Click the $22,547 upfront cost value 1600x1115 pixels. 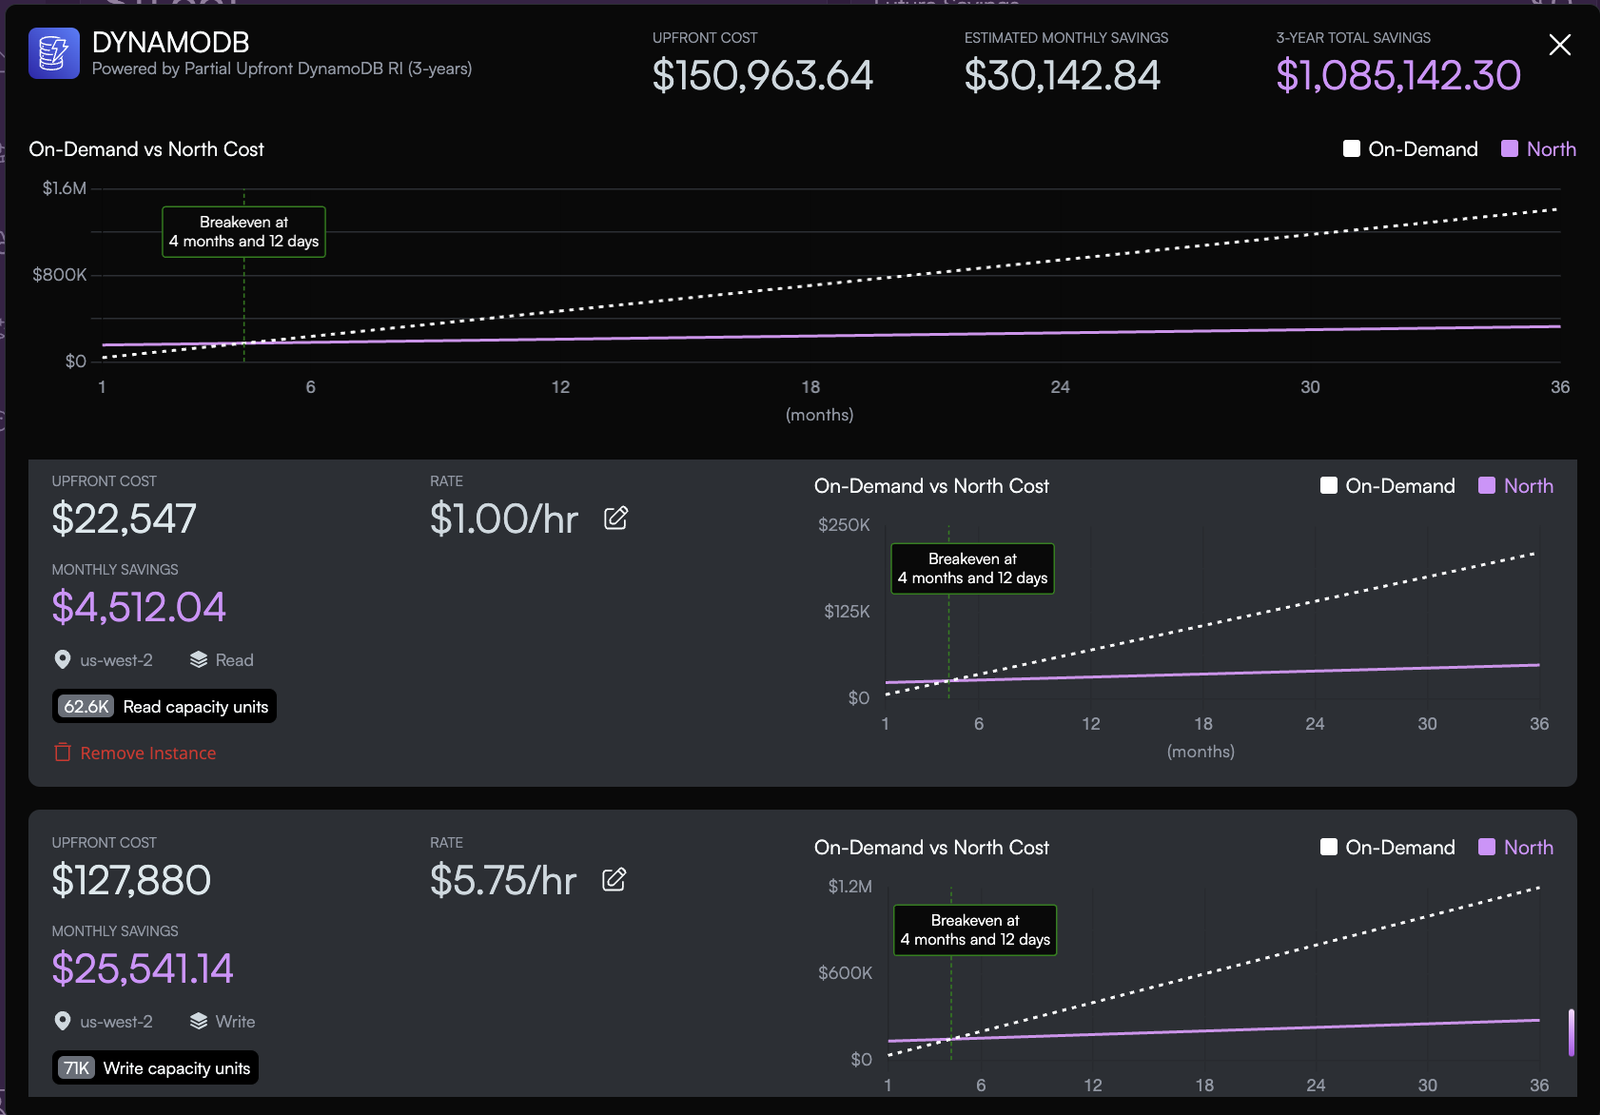(124, 519)
